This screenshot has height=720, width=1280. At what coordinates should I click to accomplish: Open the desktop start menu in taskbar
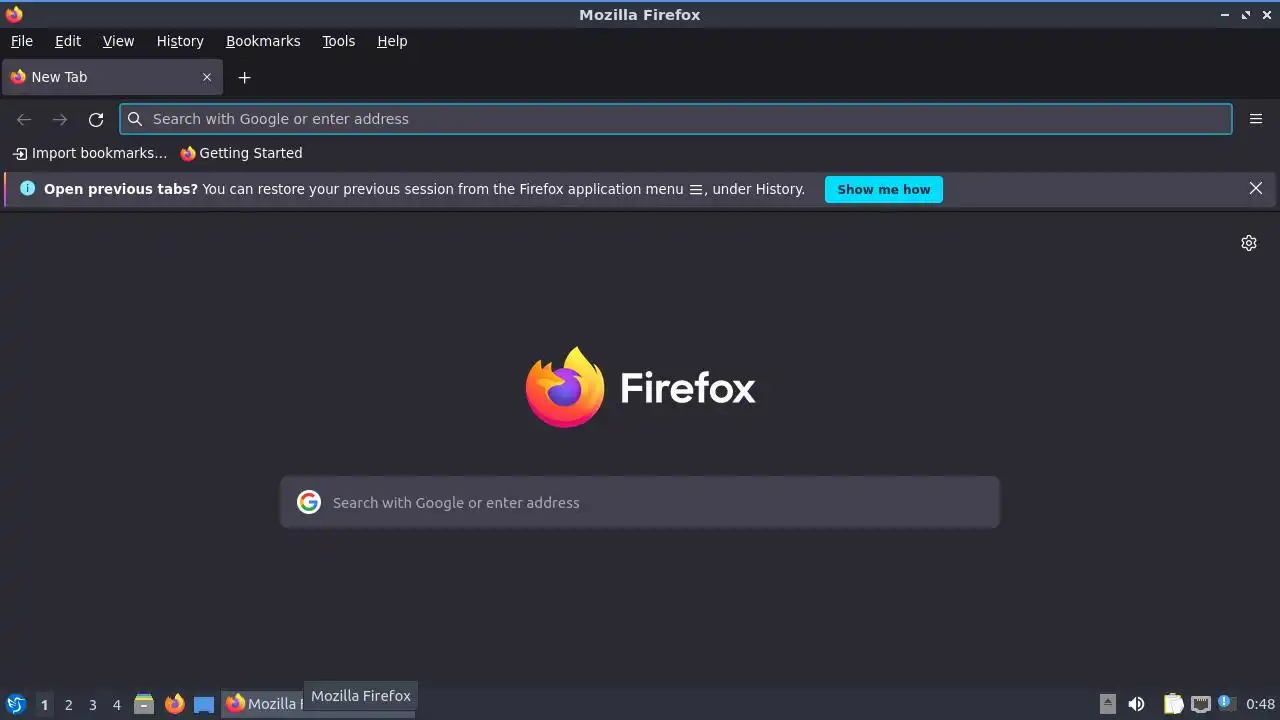(x=16, y=704)
